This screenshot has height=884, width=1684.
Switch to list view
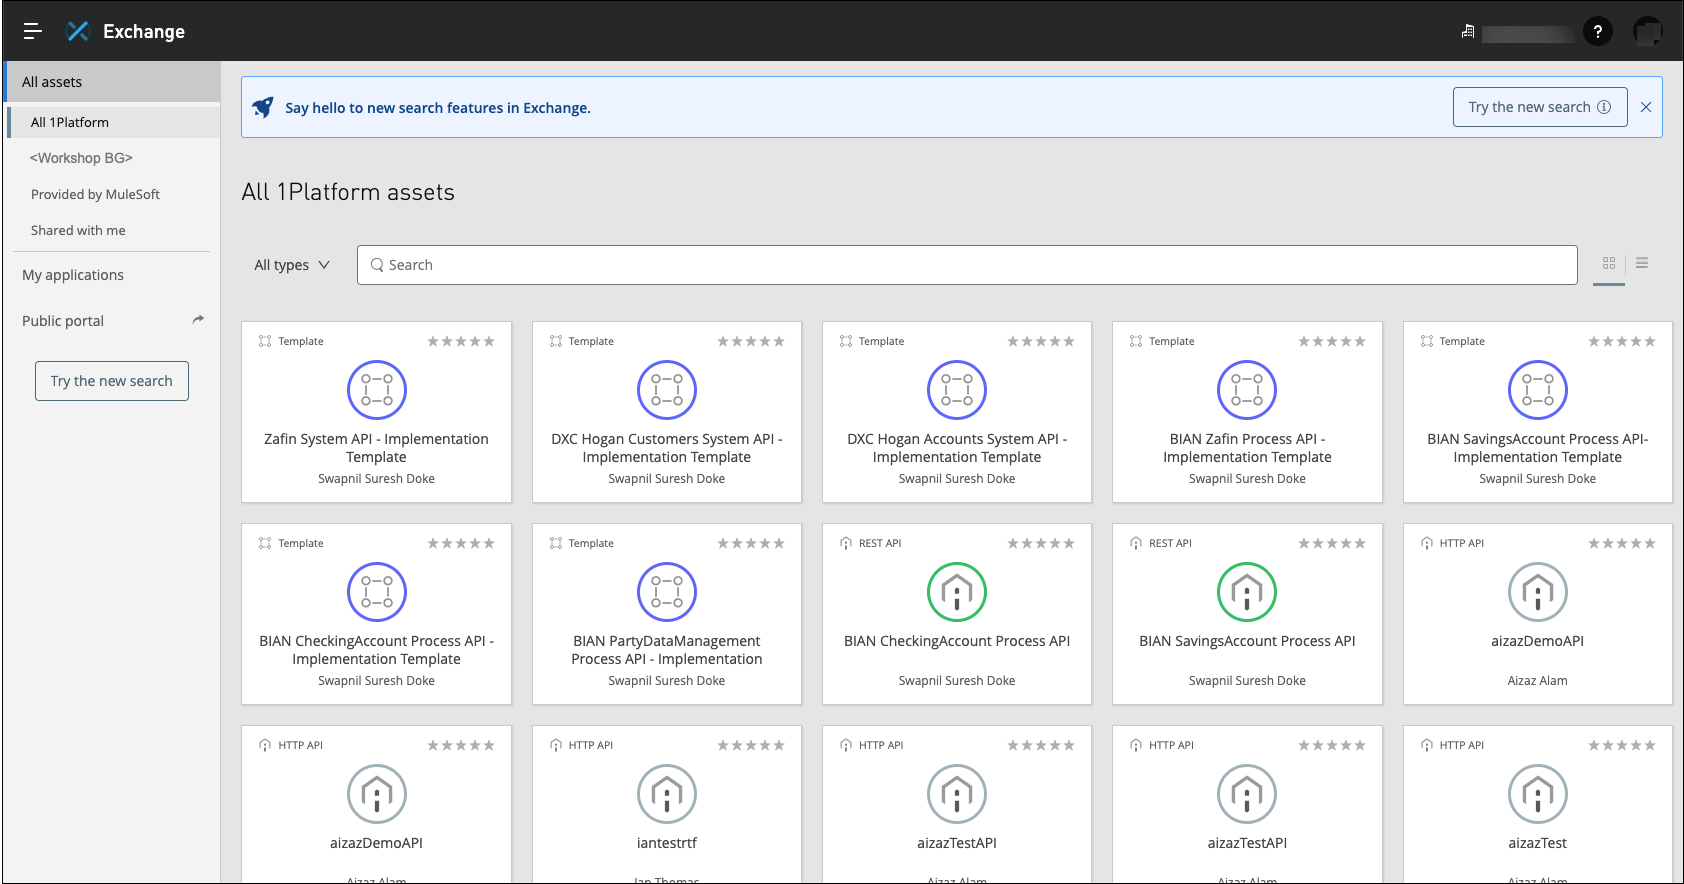pyautogui.click(x=1642, y=263)
